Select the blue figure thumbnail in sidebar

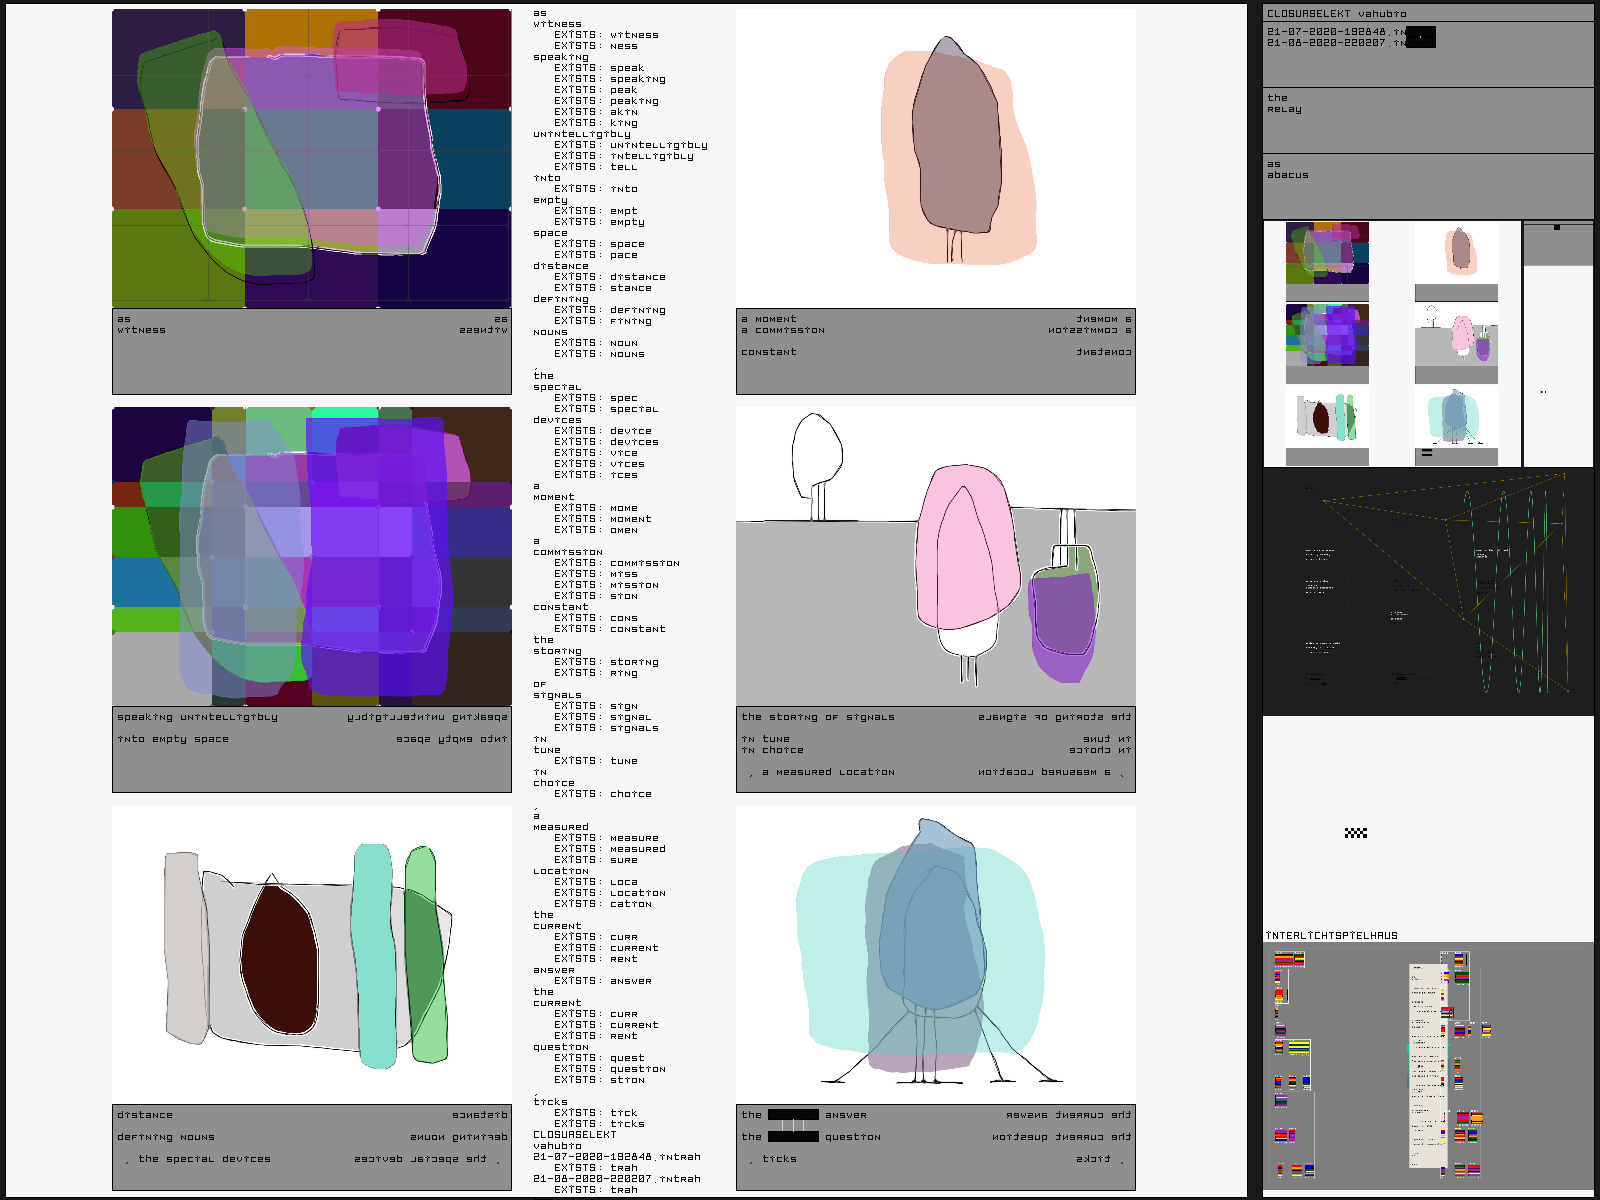pos(1456,417)
